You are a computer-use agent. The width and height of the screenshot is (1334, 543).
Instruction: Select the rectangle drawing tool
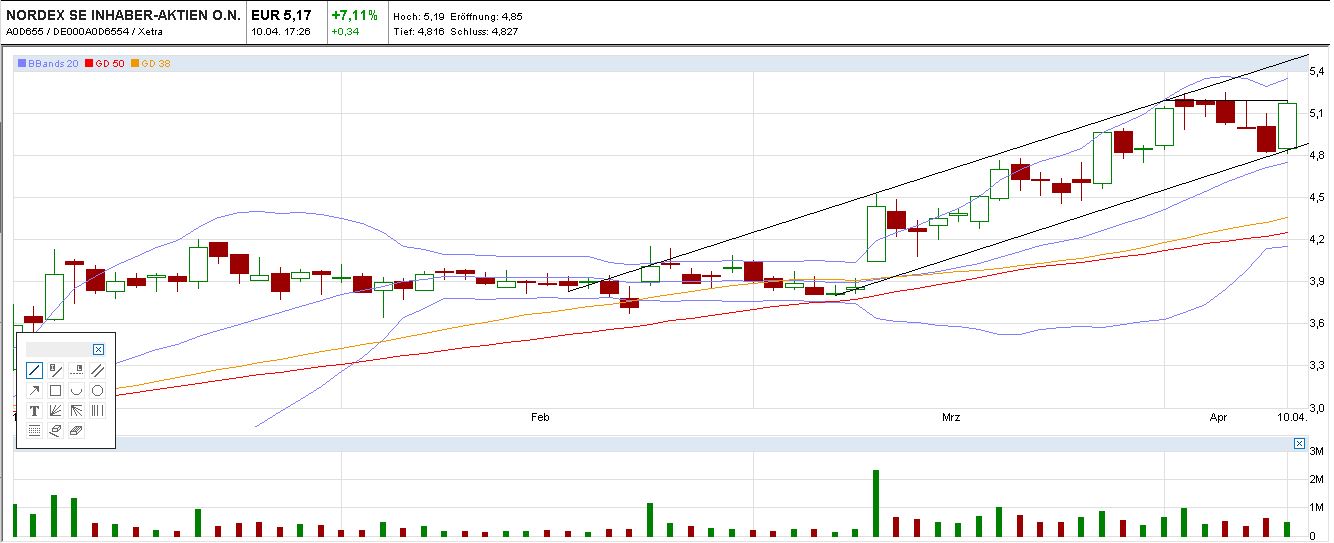pos(55,390)
